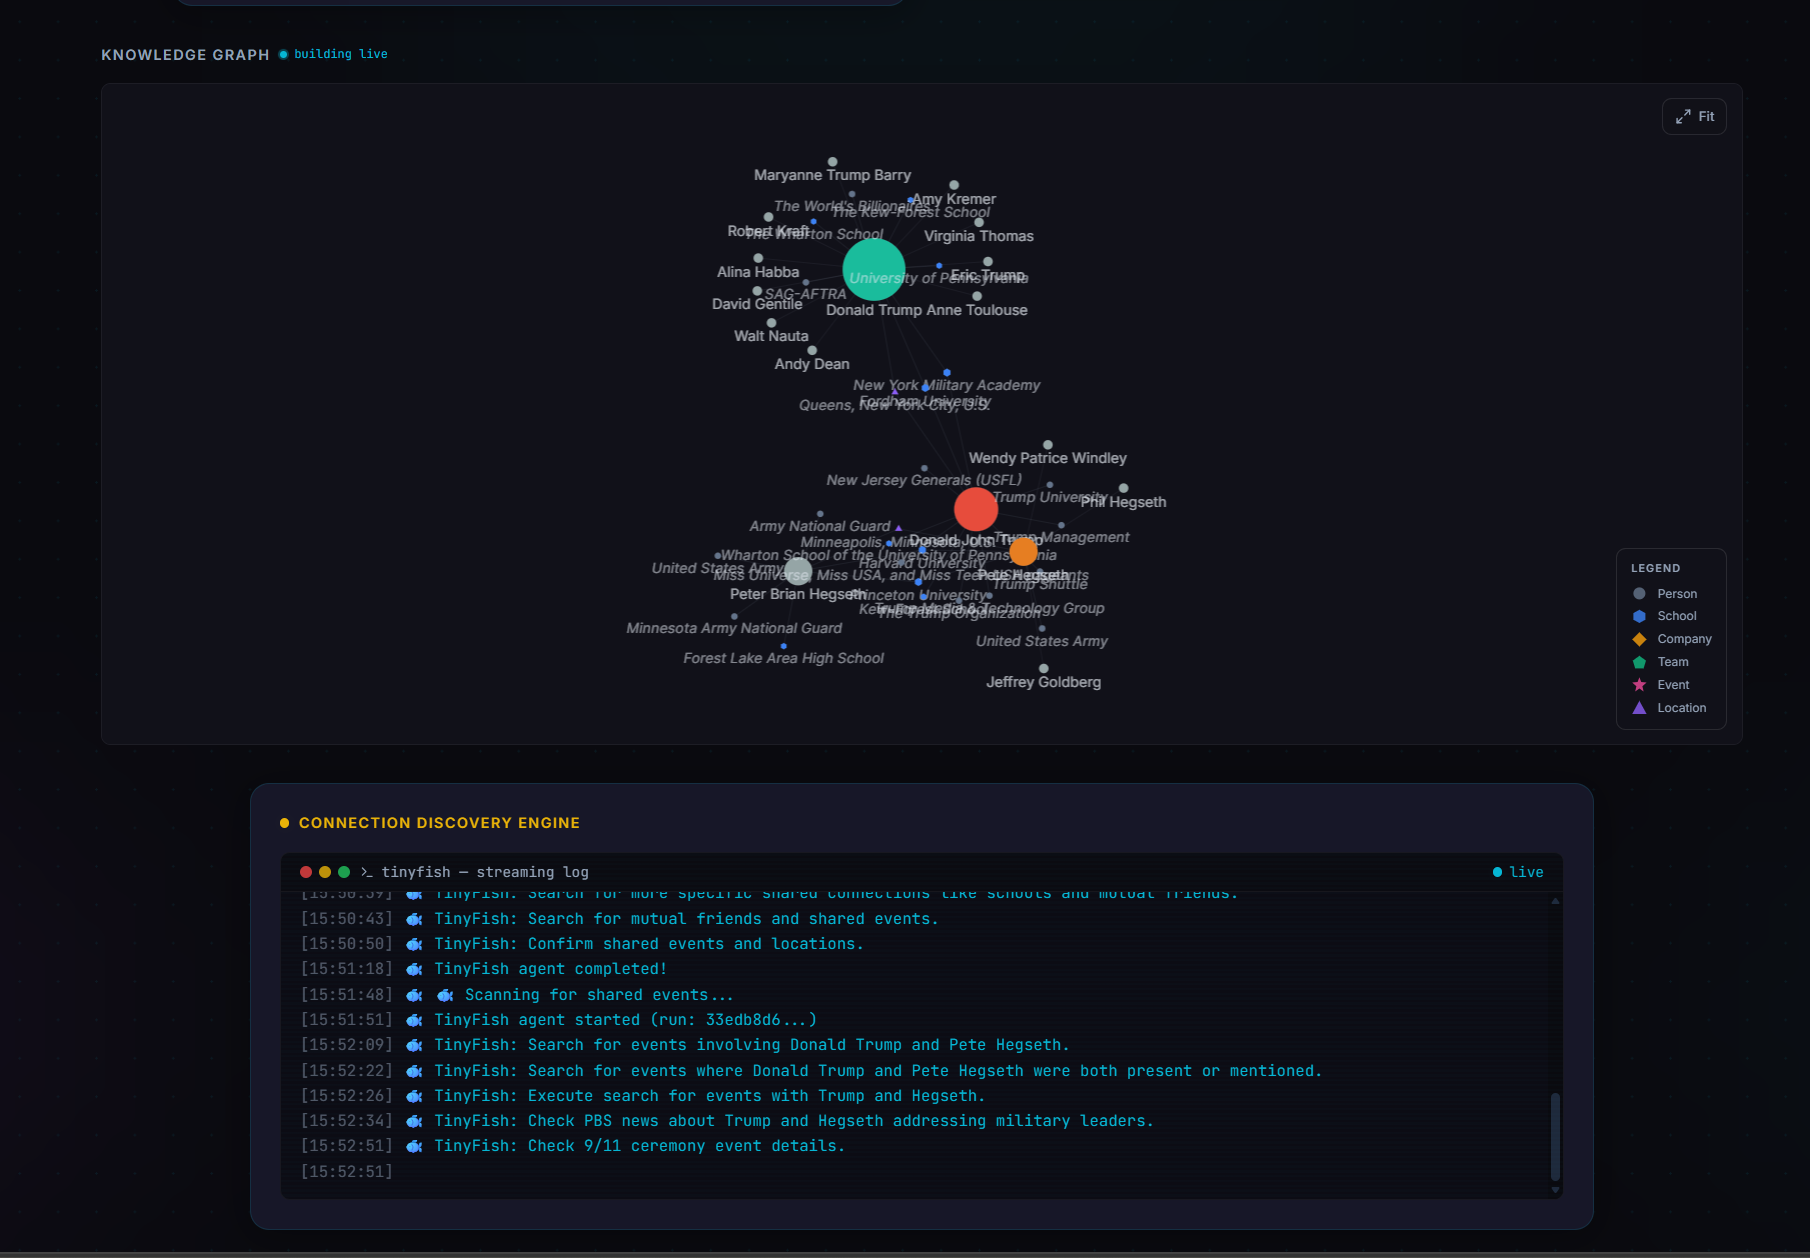Select the large green University of Pennsylvania node

click(x=874, y=269)
